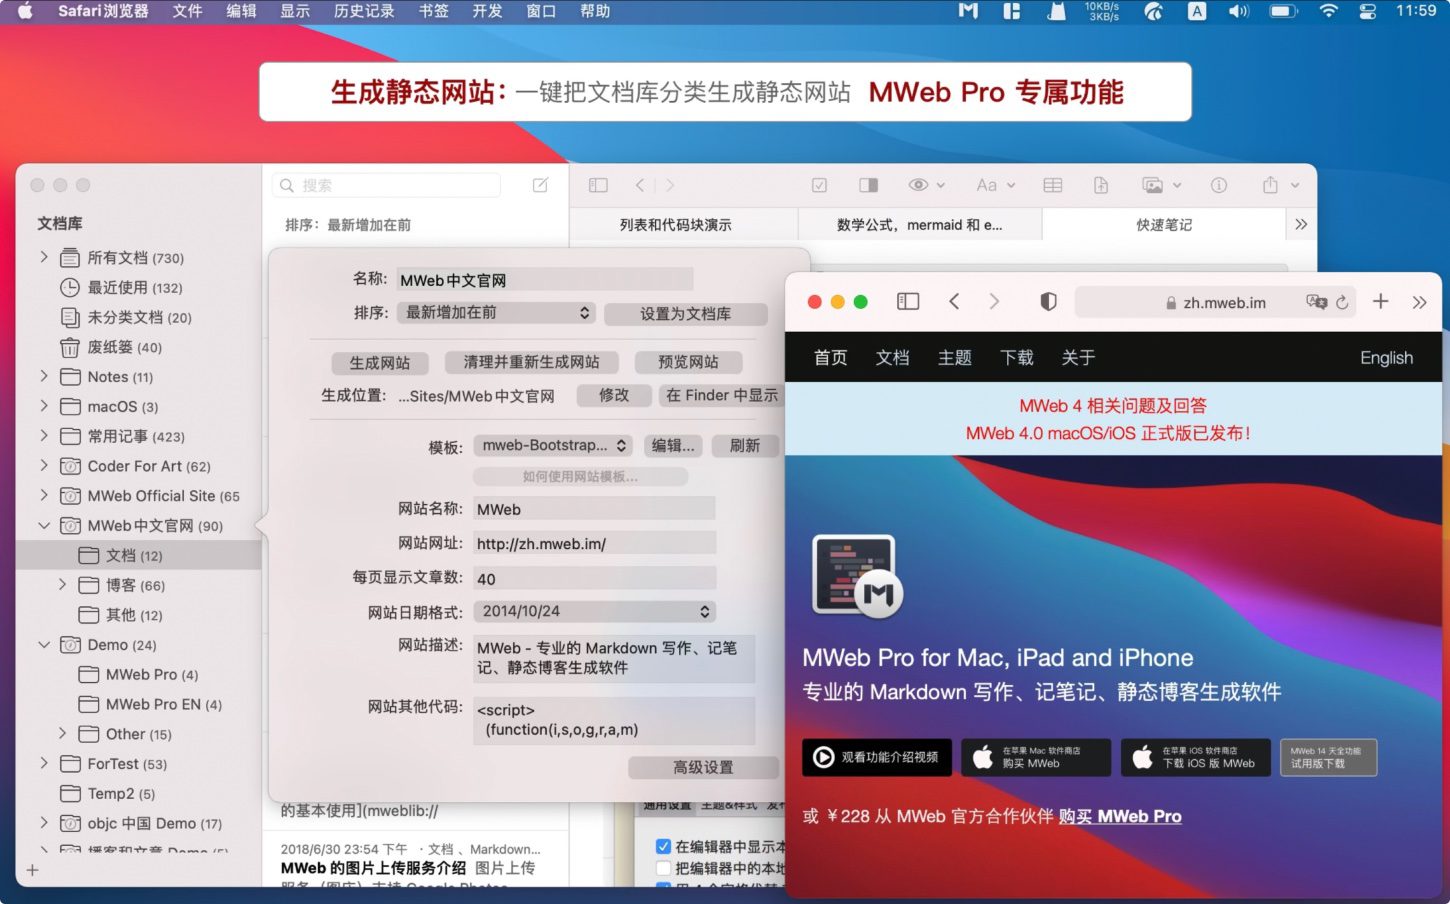Click the new document compose icon

point(540,185)
